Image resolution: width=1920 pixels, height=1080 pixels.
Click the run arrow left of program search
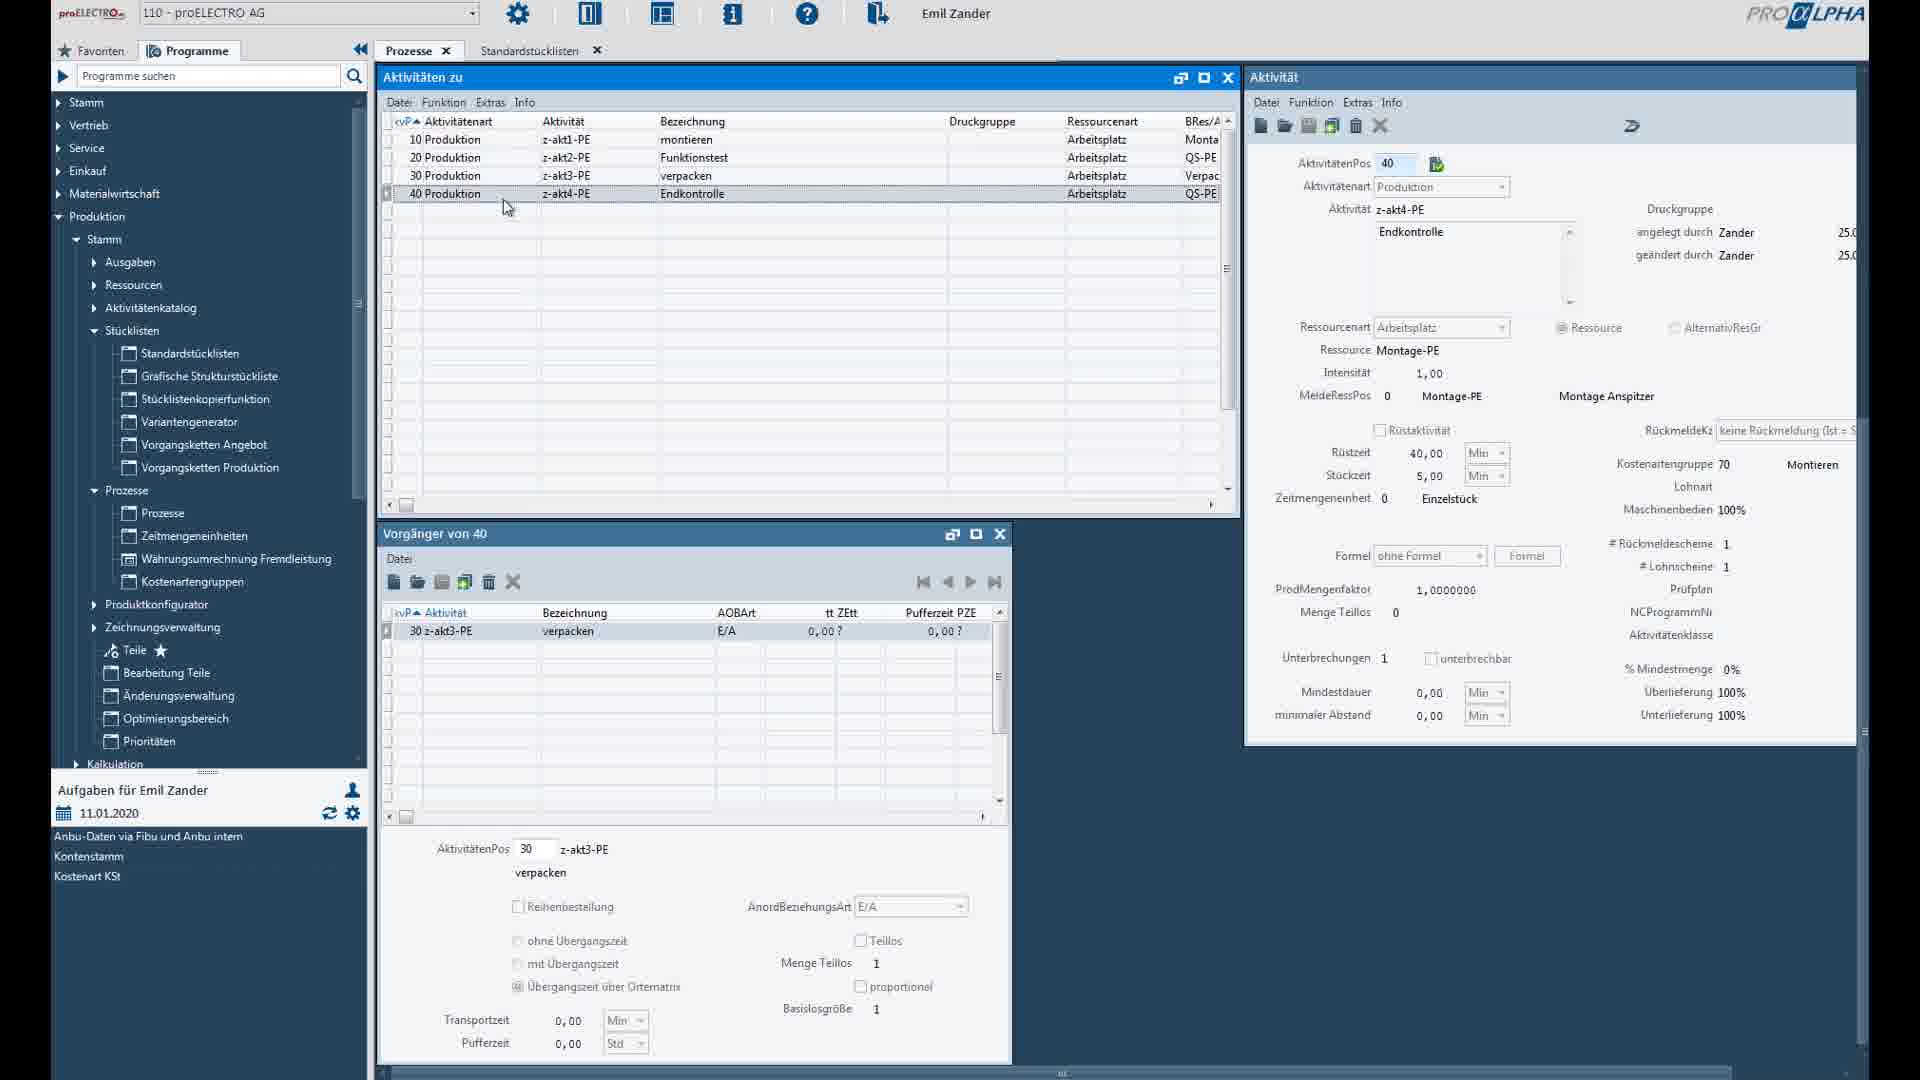pyautogui.click(x=63, y=76)
